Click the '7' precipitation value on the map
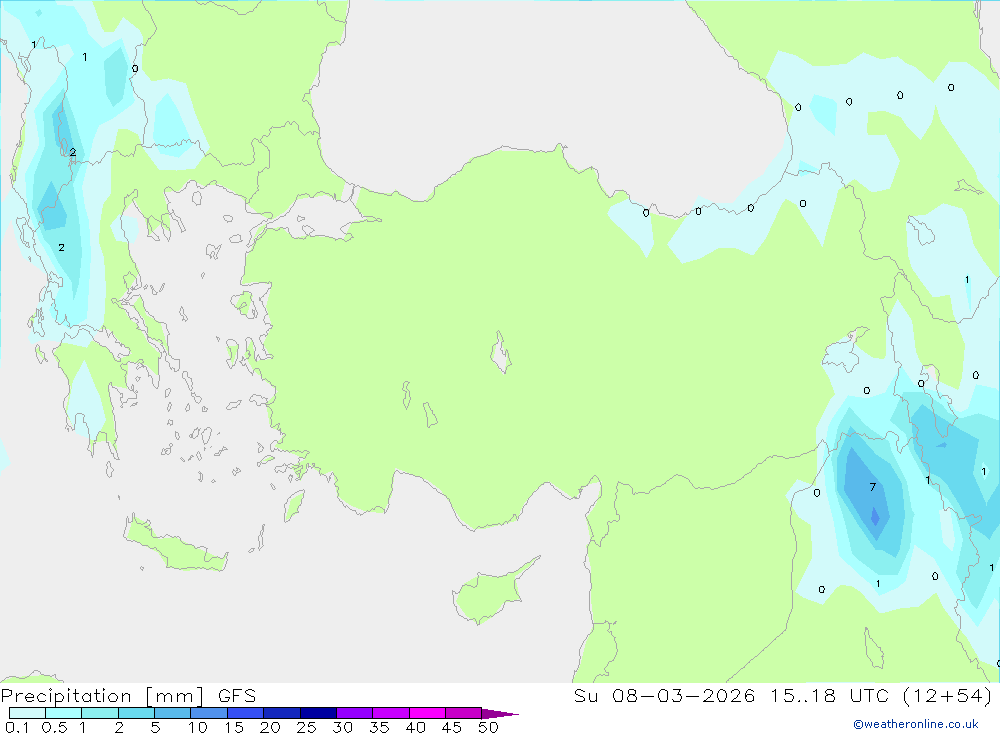Screen dimensions: 1000x733 coord(872,487)
